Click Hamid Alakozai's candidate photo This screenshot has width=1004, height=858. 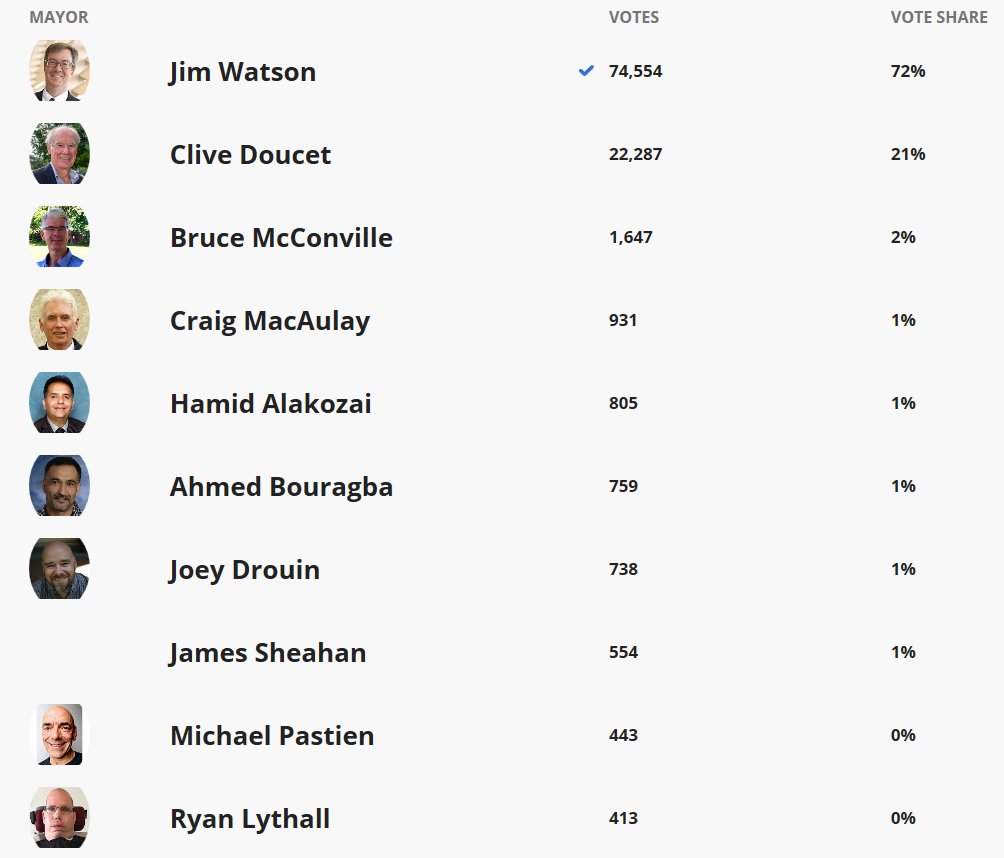click(x=59, y=403)
